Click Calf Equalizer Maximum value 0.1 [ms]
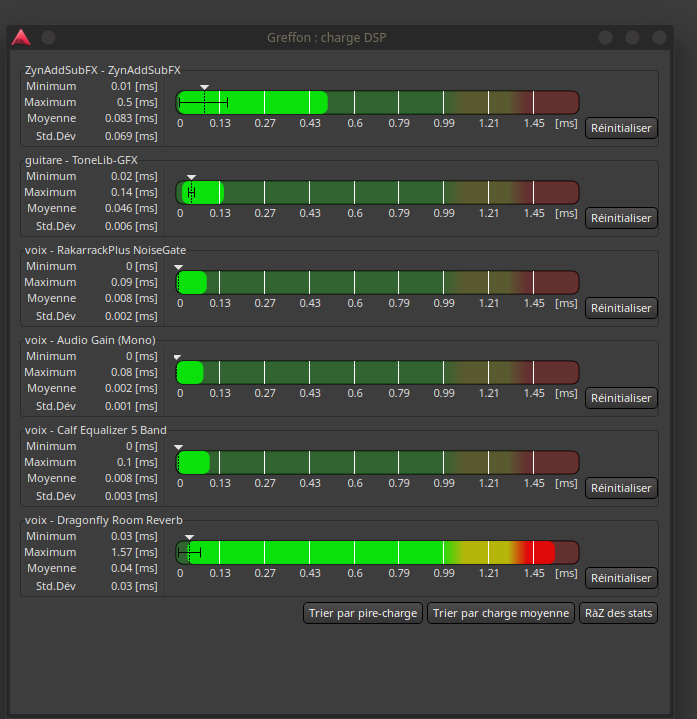The height and width of the screenshot is (719, 697). click(137, 462)
